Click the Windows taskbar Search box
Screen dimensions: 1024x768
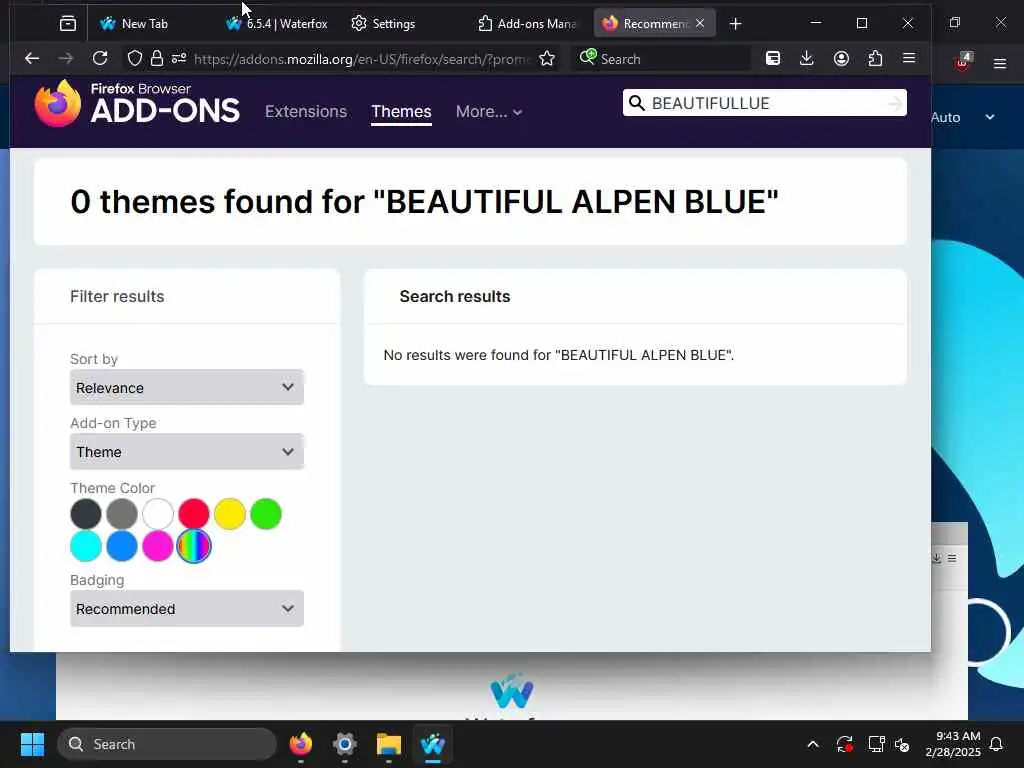click(x=167, y=744)
